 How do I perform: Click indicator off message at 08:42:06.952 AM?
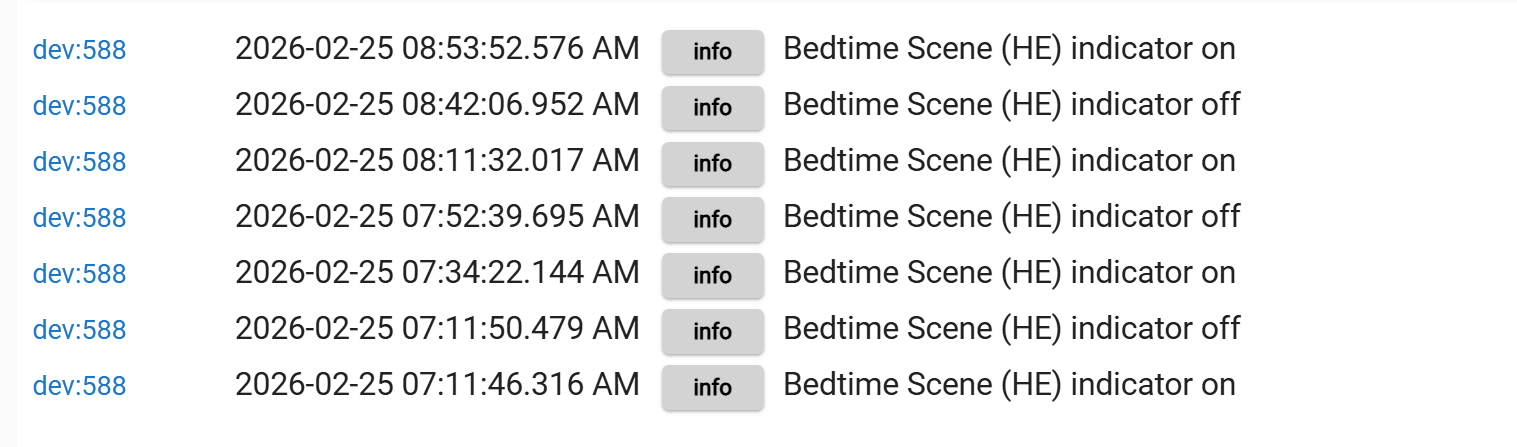tap(1011, 105)
